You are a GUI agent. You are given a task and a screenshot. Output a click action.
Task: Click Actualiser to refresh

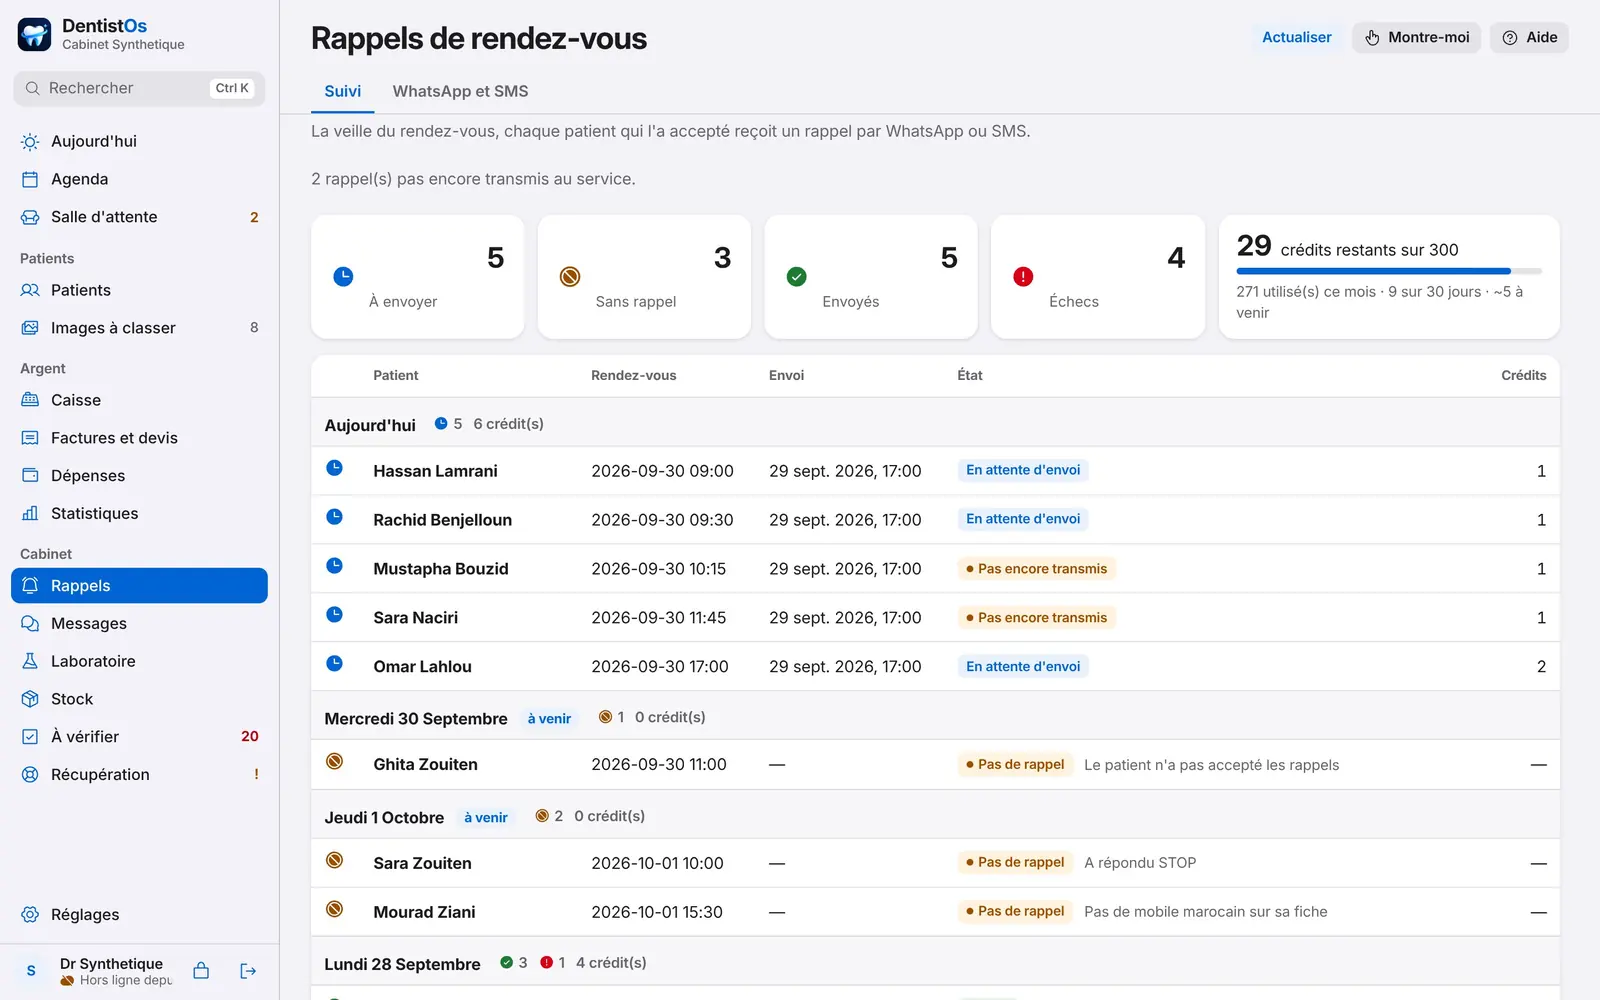[x=1296, y=37]
